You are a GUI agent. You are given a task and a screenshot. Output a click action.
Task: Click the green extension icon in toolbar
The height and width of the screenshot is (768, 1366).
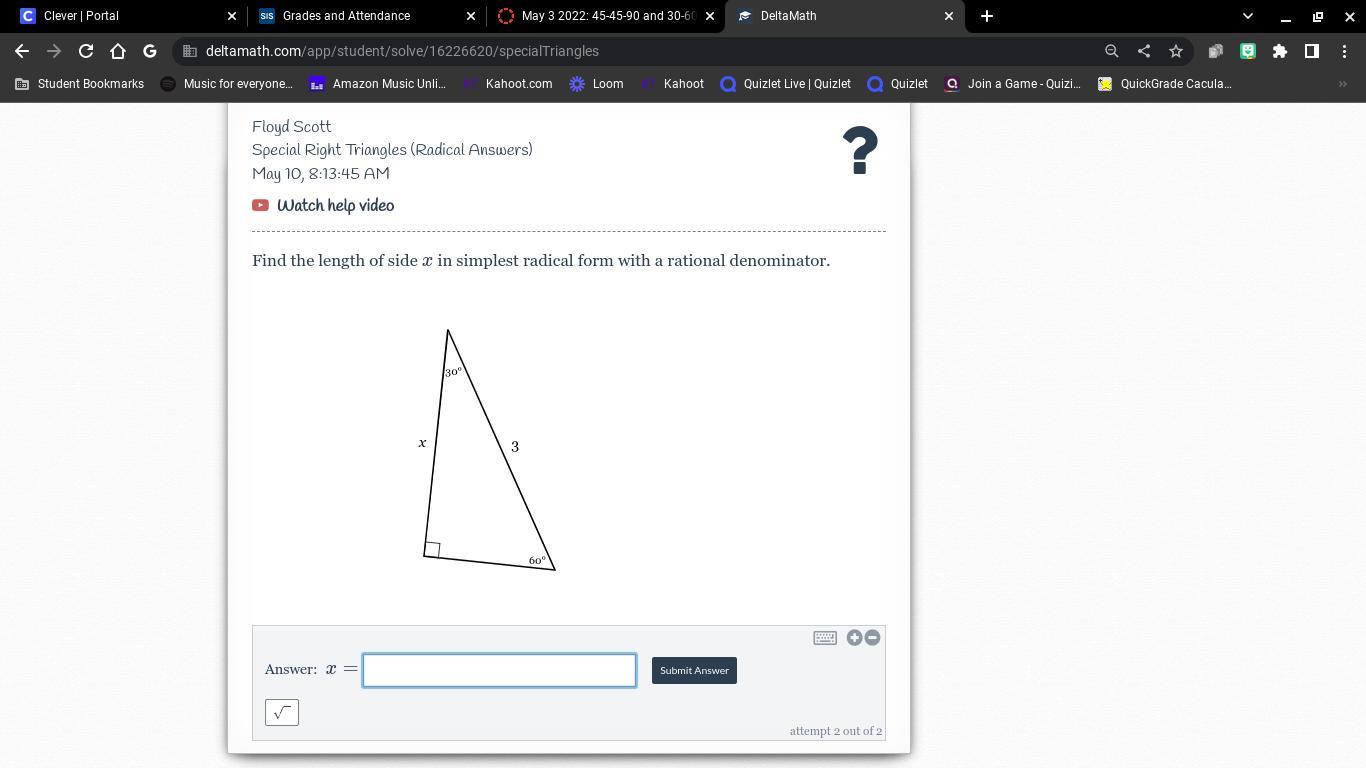[1247, 51]
